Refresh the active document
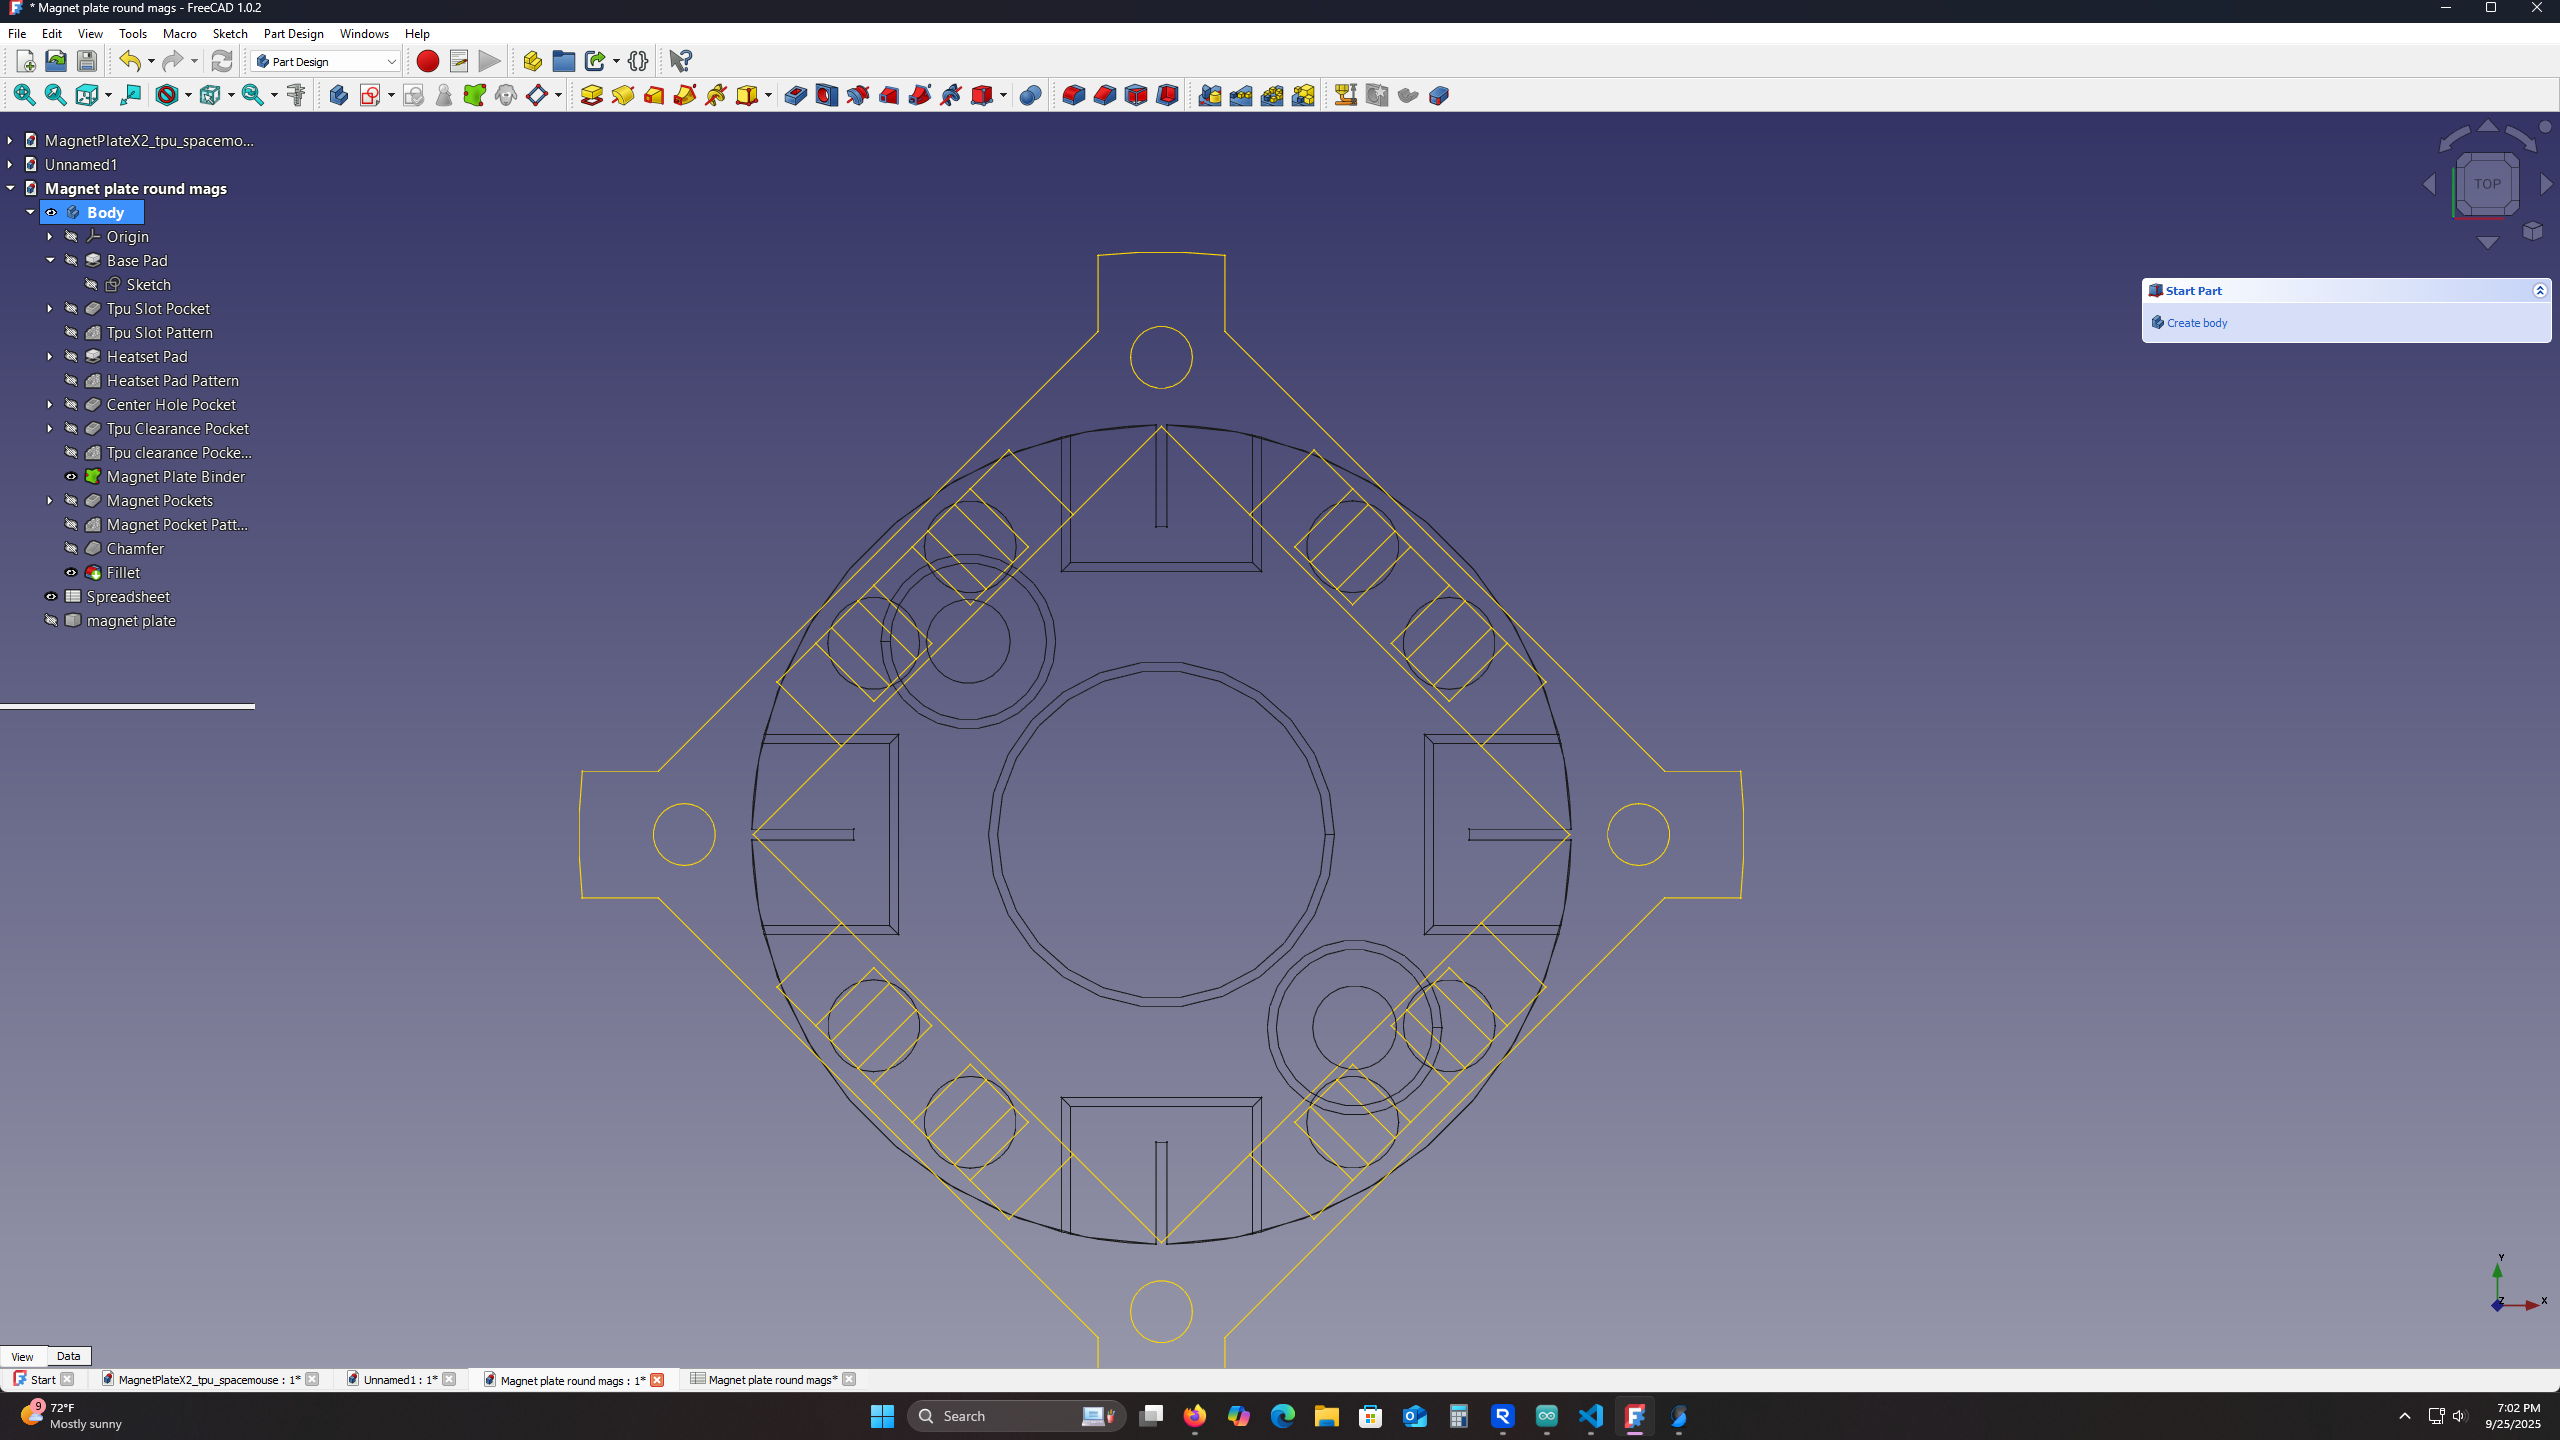Screen dimensions: 2560x1440 (x=221, y=61)
